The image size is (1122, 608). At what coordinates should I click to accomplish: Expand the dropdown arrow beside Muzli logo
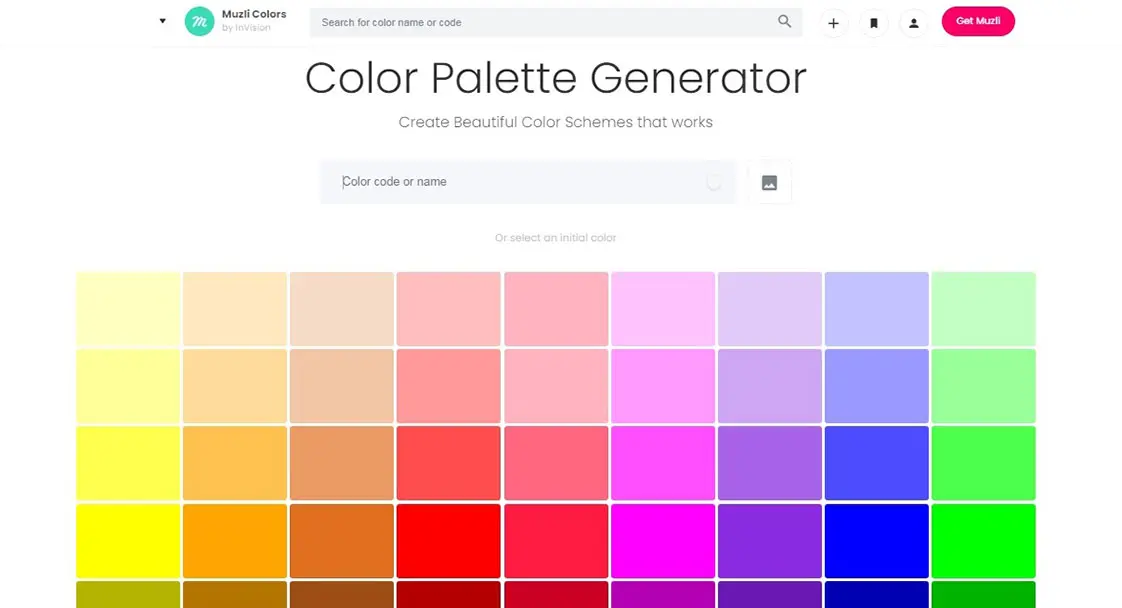(162, 21)
